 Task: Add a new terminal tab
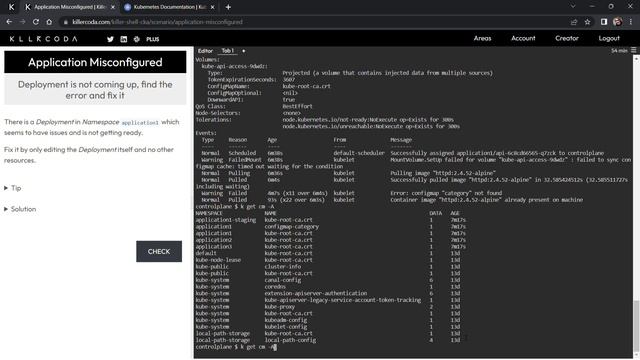point(244,51)
